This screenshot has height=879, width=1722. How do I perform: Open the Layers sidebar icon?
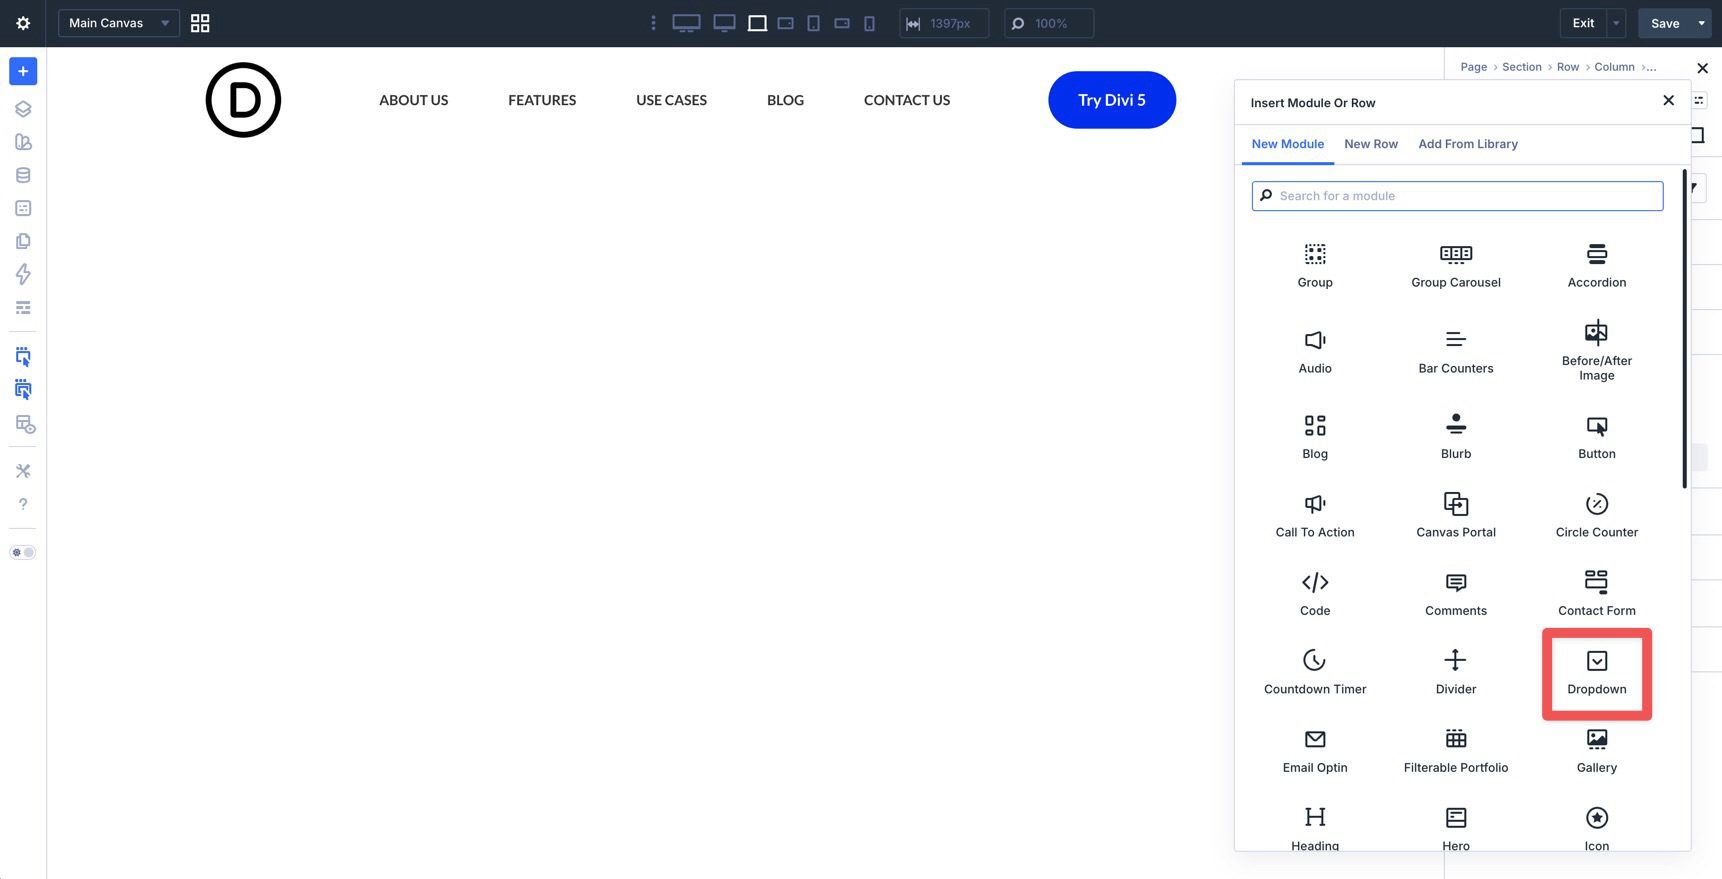click(x=23, y=109)
